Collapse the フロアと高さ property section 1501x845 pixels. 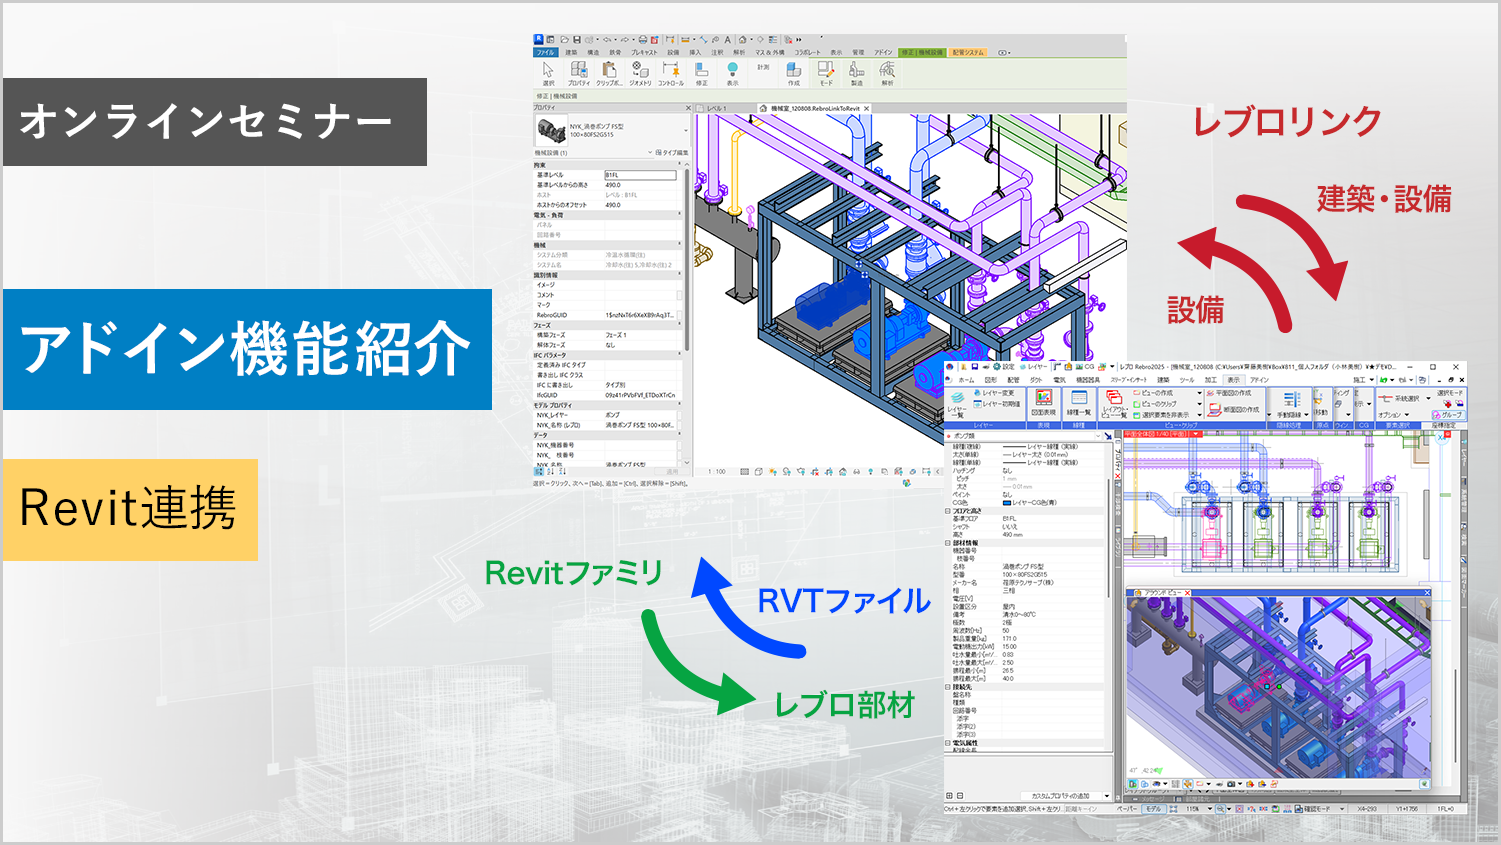tap(948, 511)
